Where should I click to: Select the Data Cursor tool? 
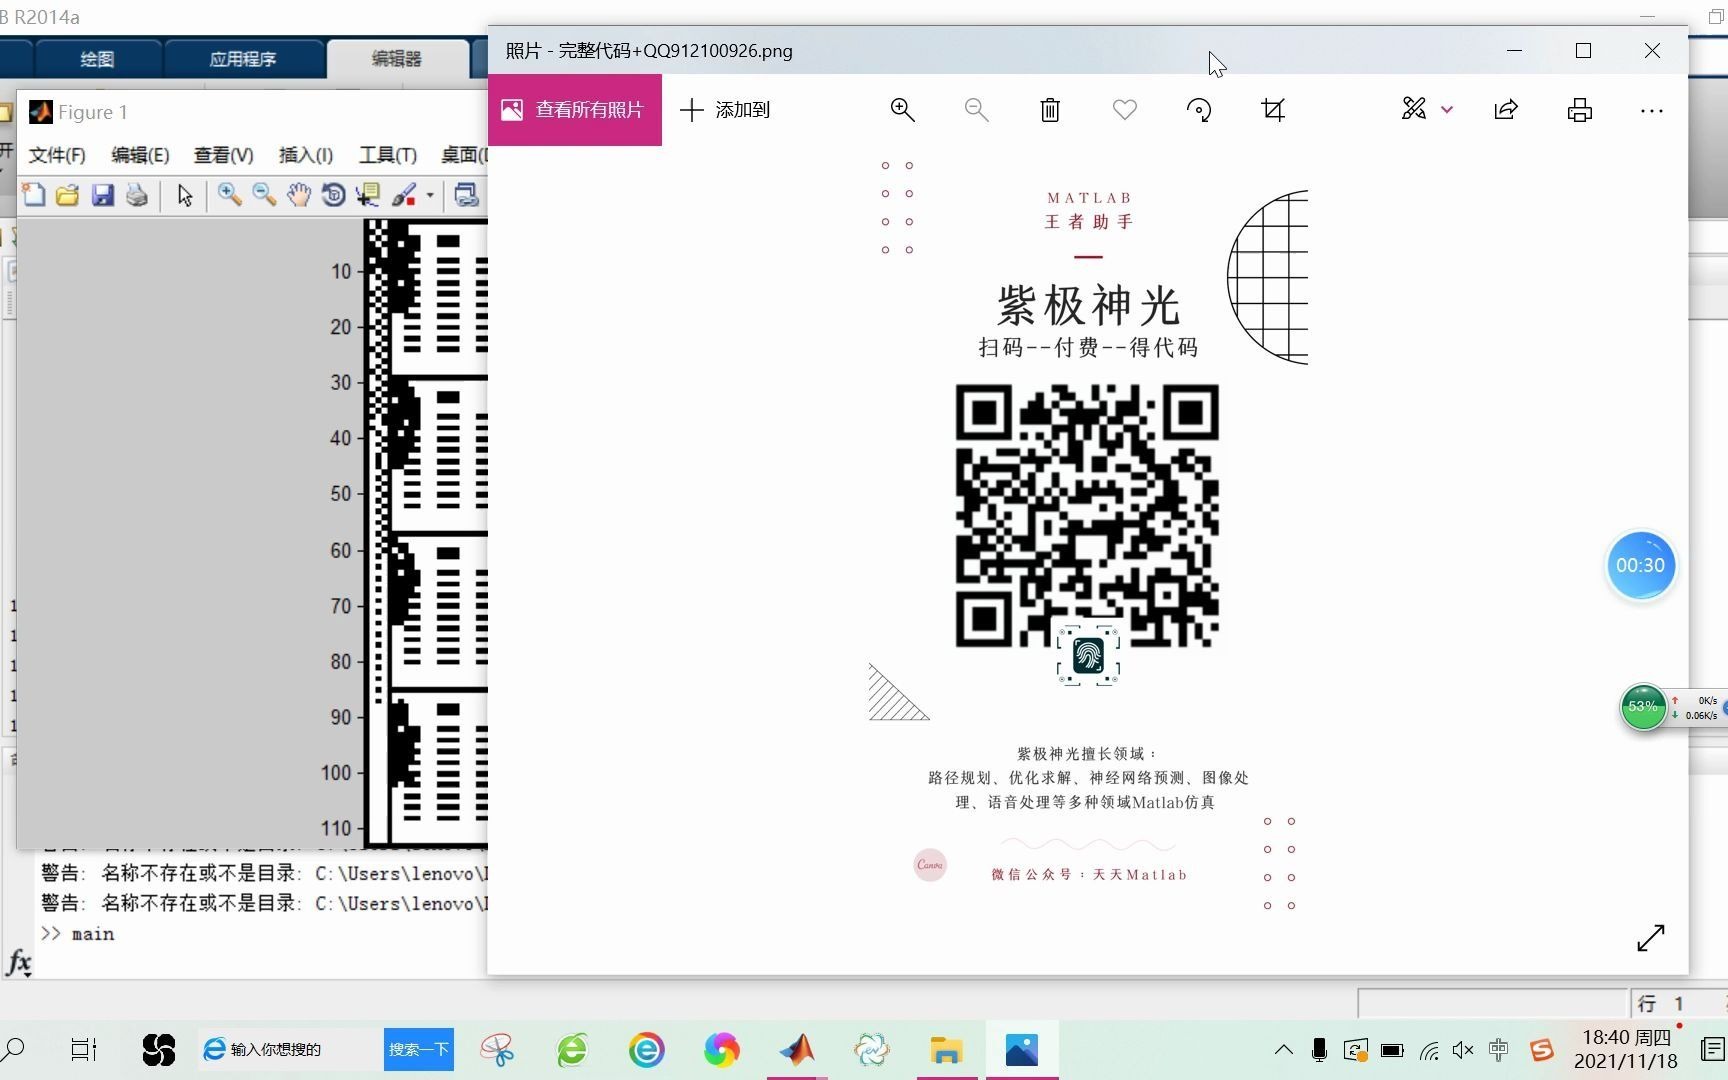click(368, 195)
